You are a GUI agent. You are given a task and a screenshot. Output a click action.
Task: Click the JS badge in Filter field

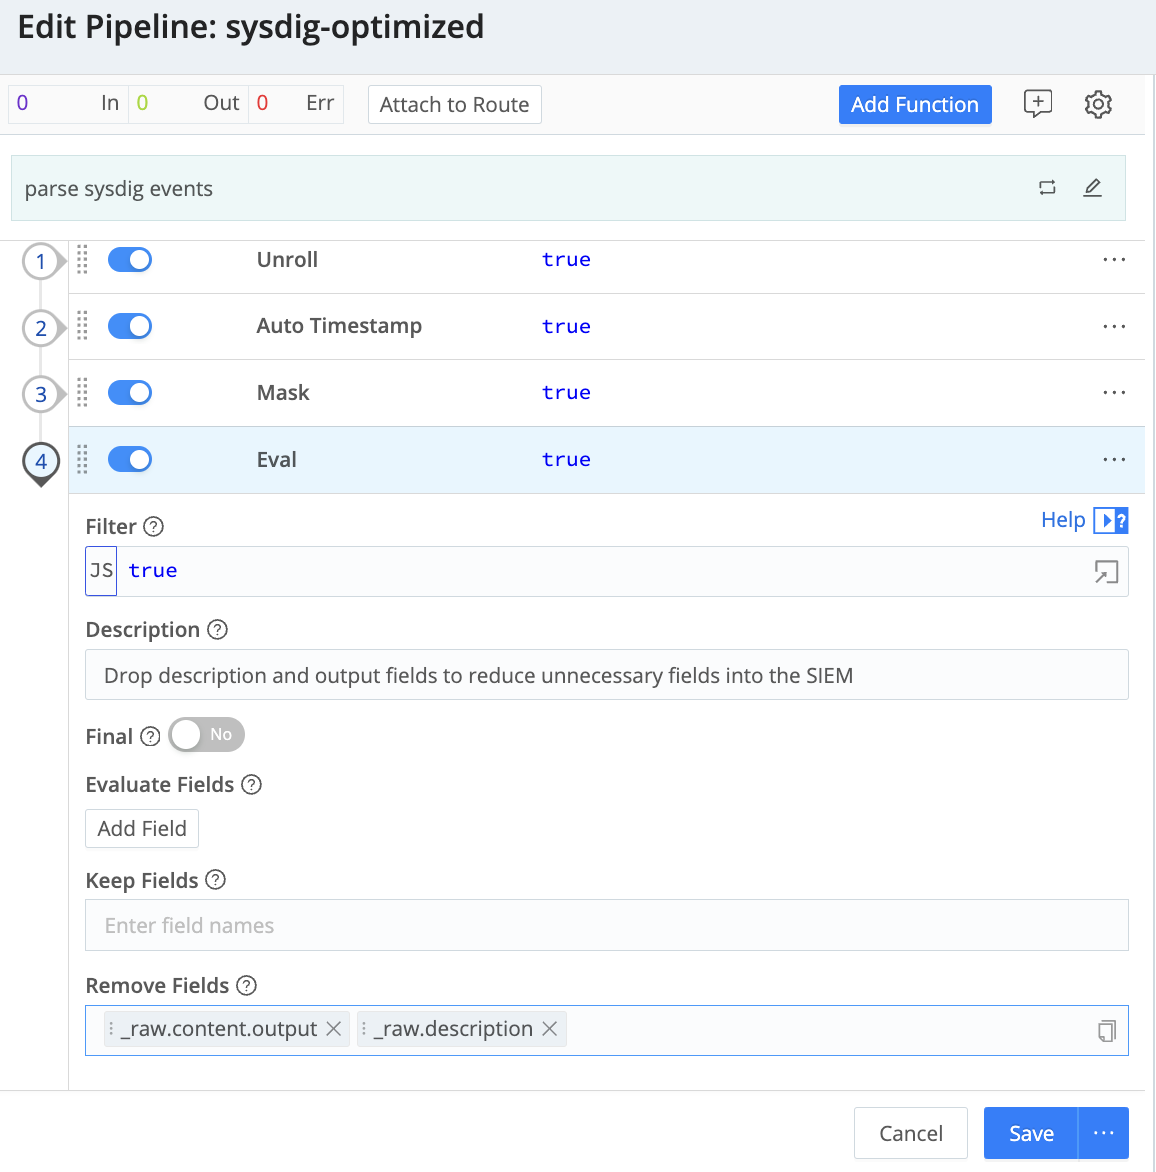point(101,571)
